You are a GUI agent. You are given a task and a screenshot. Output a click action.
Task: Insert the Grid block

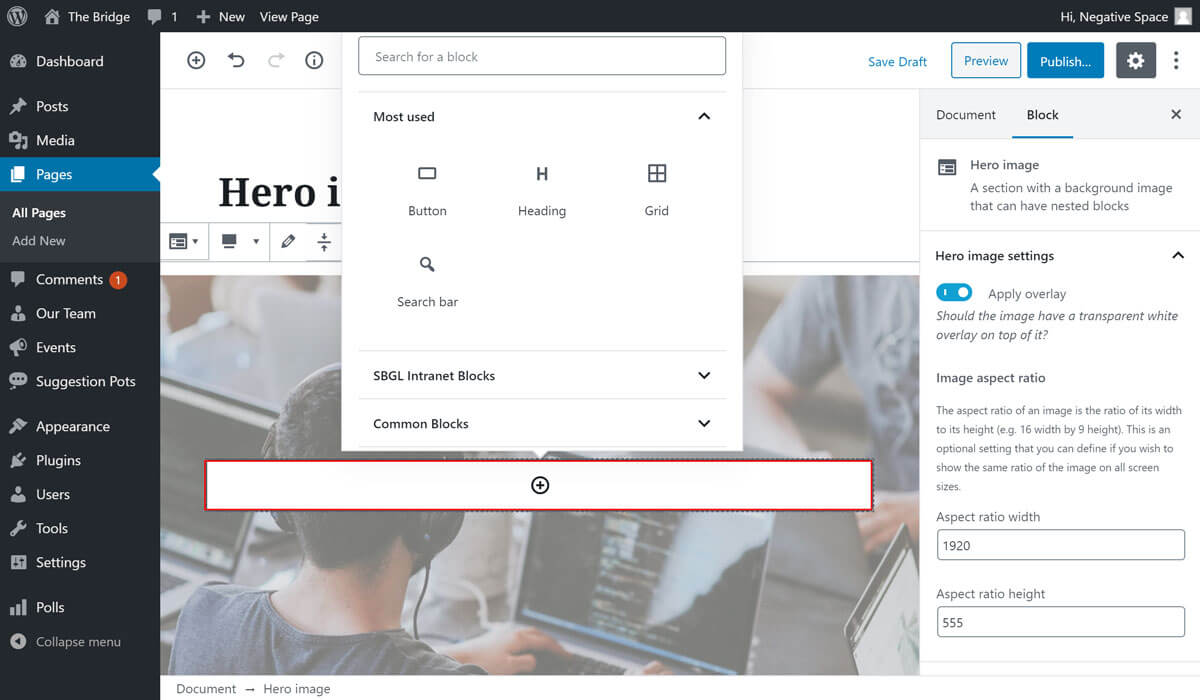[x=656, y=189]
